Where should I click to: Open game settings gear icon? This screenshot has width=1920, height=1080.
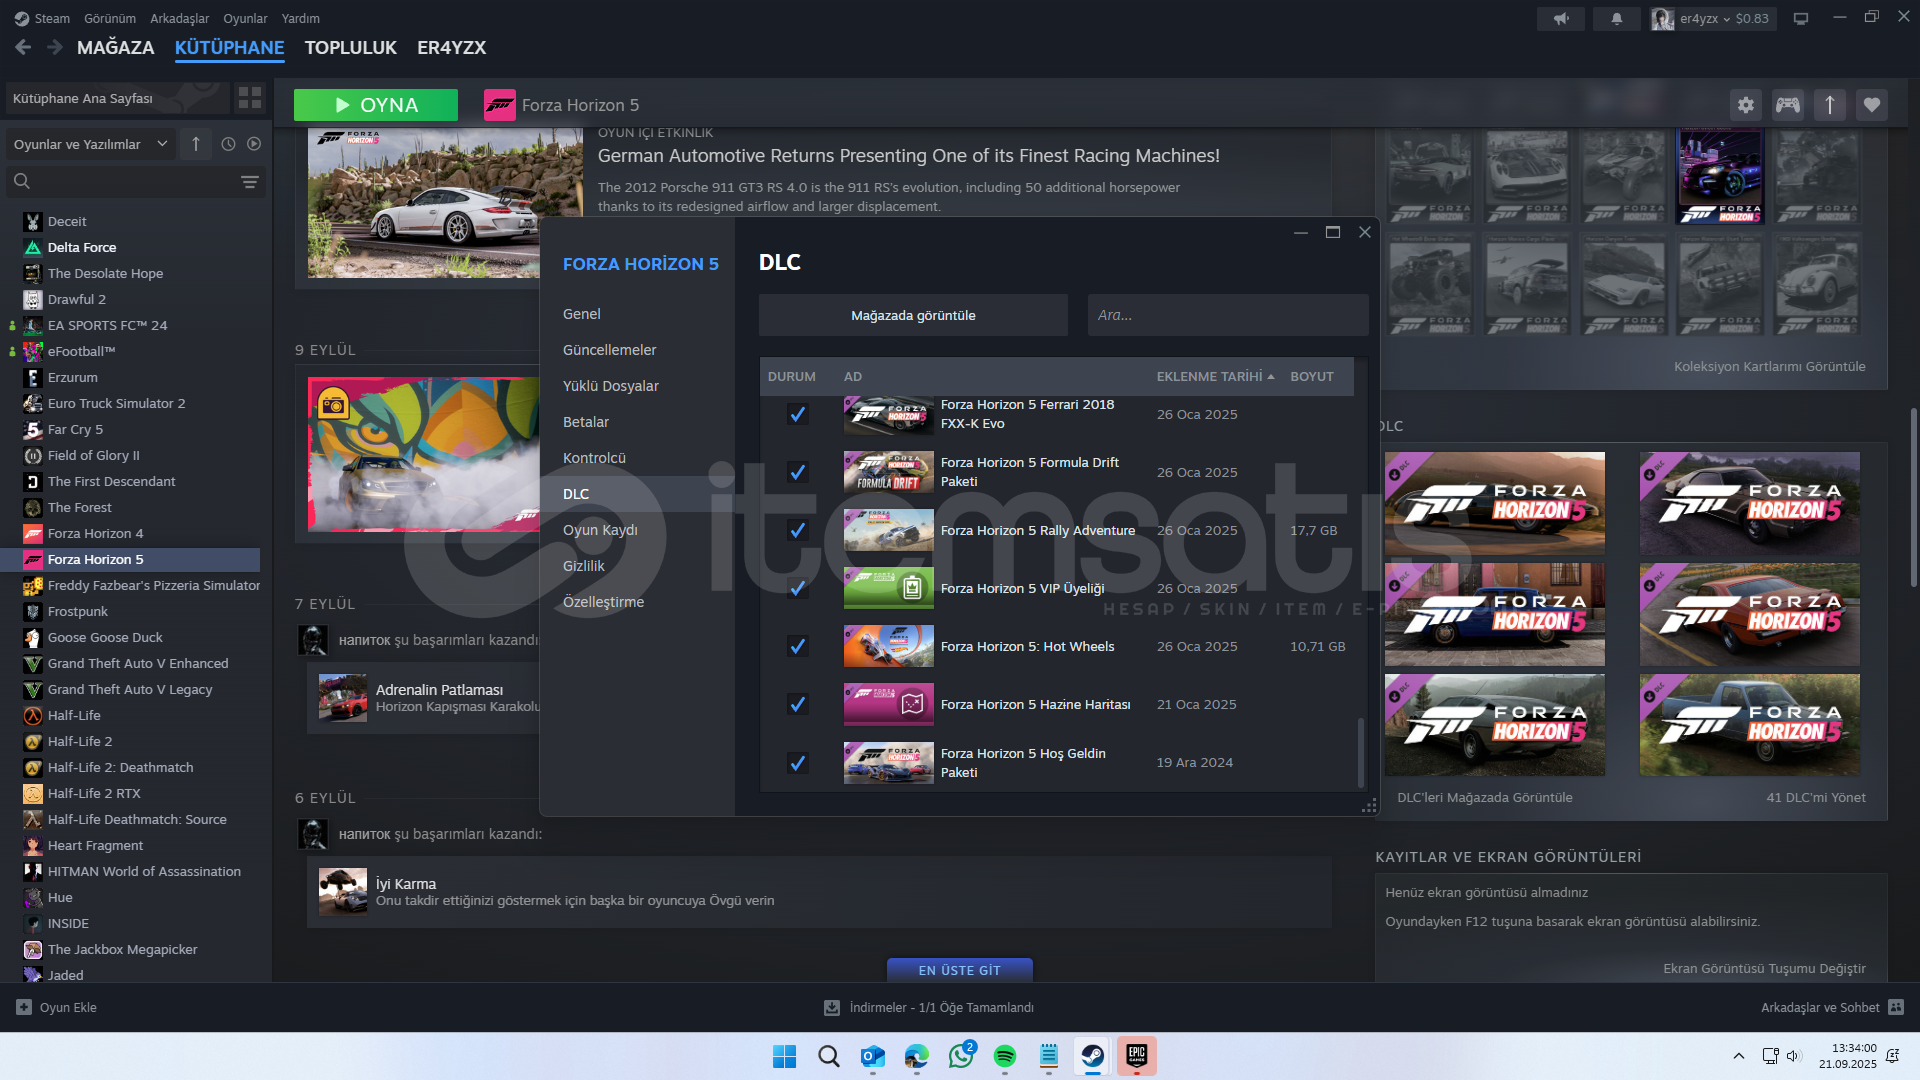coord(1745,105)
